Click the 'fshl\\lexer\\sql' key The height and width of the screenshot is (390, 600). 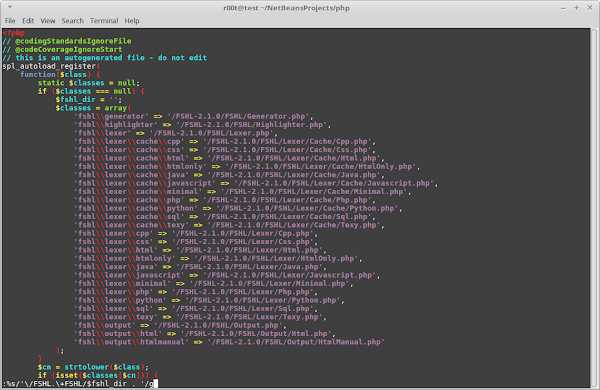point(113,309)
